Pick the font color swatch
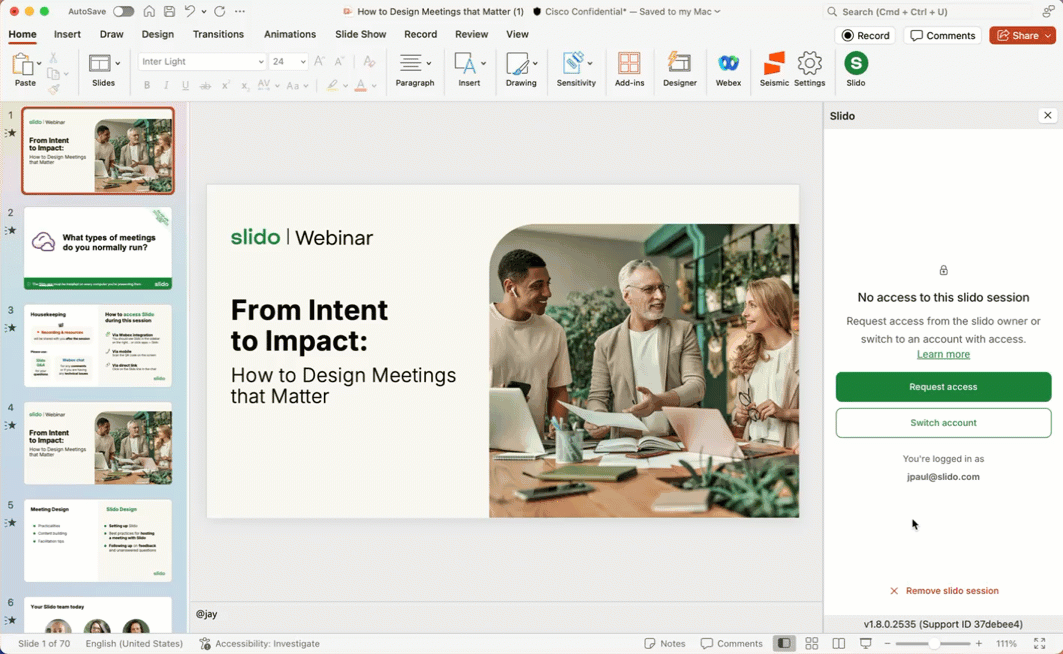This screenshot has width=1063, height=654. pyautogui.click(x=361, y=85)
